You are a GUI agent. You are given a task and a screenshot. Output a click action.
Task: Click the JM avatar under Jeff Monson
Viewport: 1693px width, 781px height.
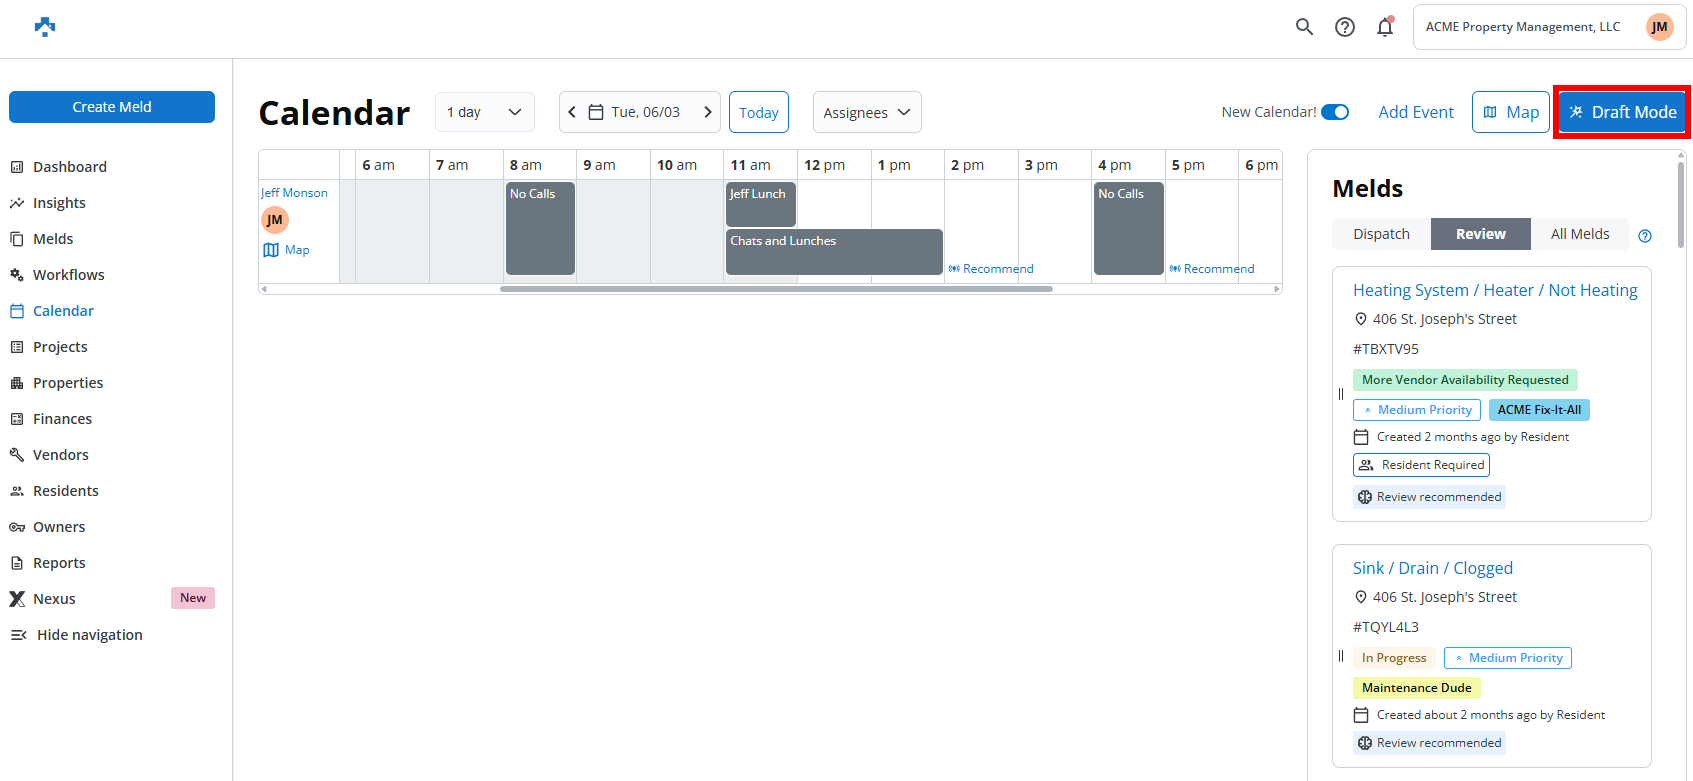pyautogui.click(x=275, y=220)
